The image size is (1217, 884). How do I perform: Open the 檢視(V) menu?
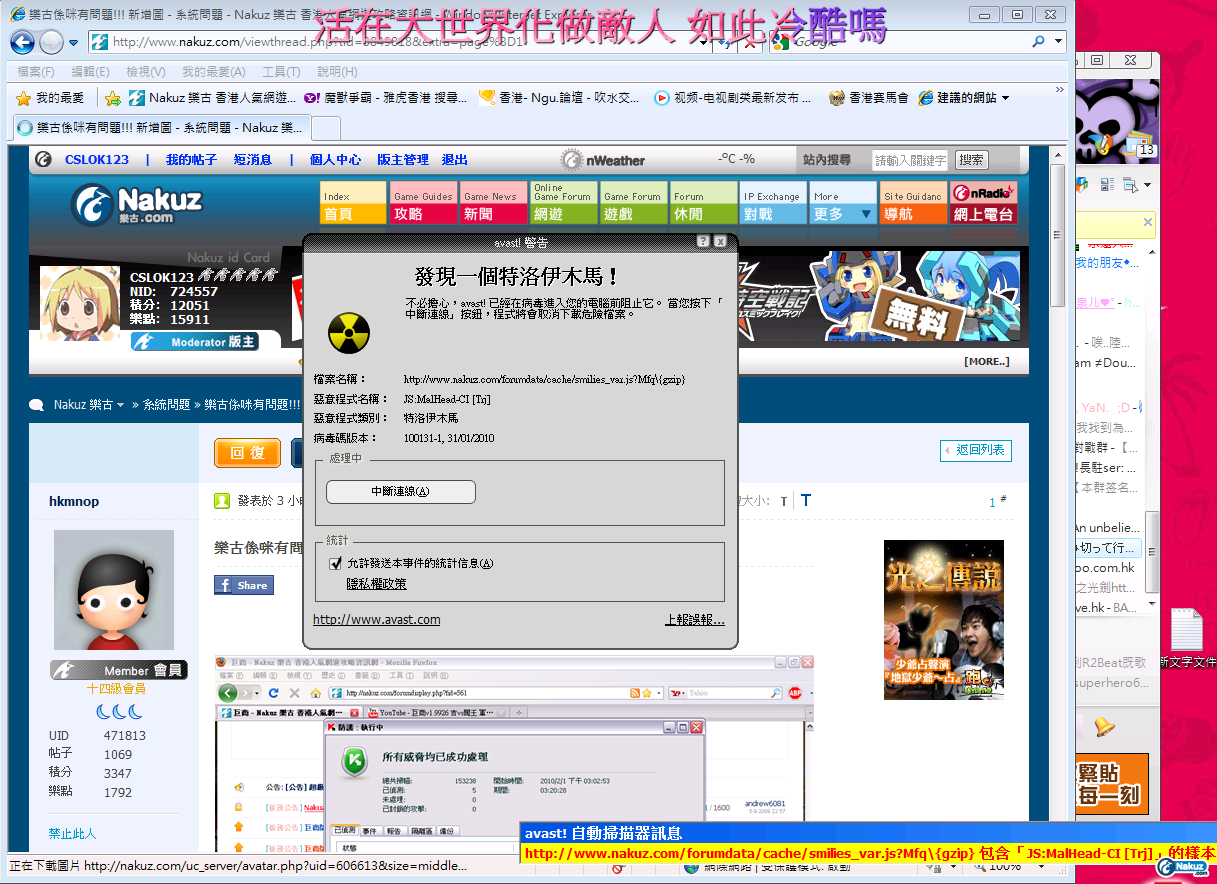pos(146,72)
